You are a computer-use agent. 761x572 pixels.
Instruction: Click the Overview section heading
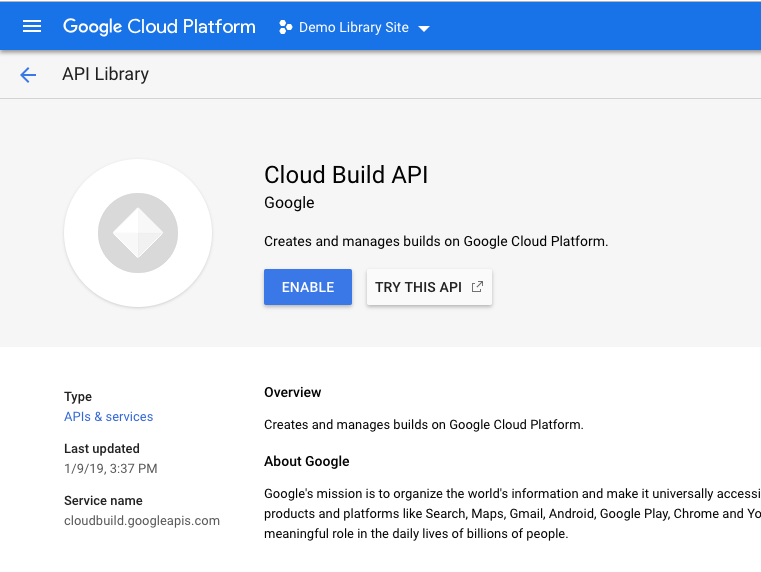click(x=292, y=392)
